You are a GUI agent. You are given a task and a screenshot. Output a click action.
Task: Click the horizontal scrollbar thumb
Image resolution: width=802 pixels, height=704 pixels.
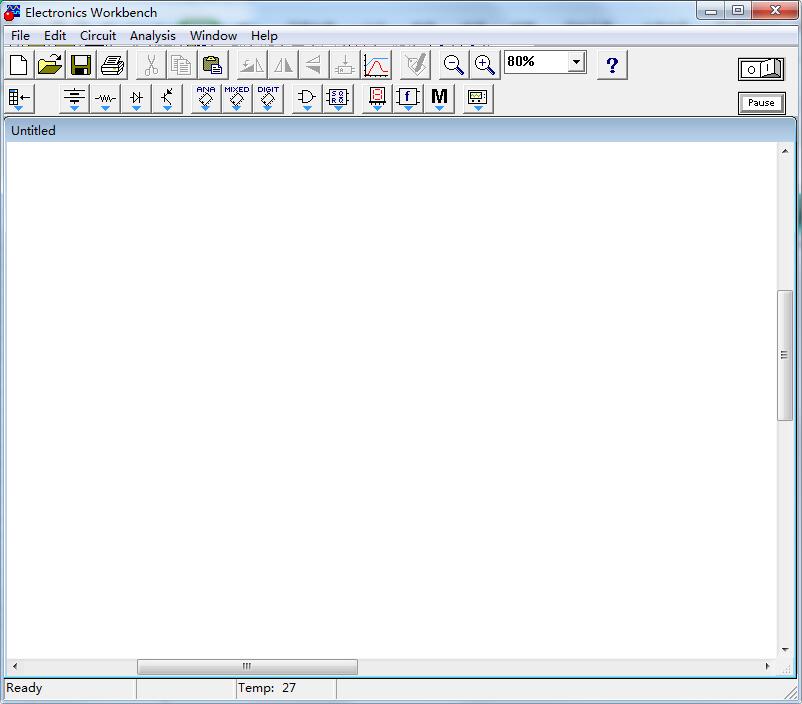pos(247,666)
